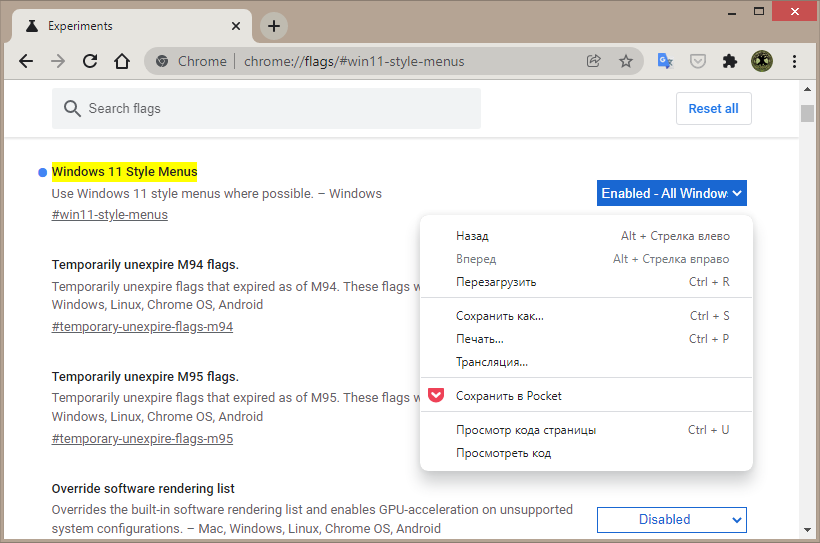Viewport: 820px width, 543px height.
Task: Reload the page with toolbar refresh icon
Action: click(x=90, y=61)
